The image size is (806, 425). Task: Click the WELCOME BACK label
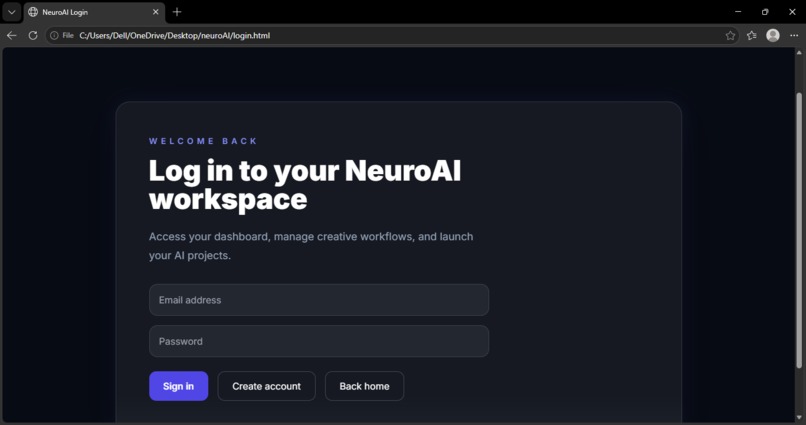(x=203, y=141)
